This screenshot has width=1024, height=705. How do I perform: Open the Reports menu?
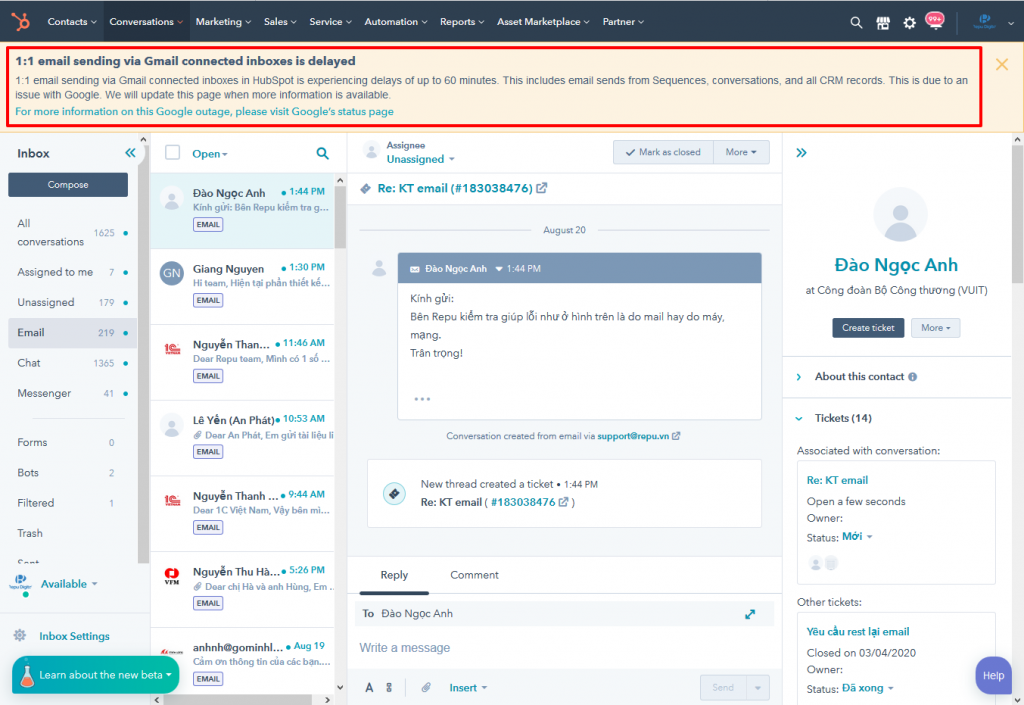click(462, 22)
